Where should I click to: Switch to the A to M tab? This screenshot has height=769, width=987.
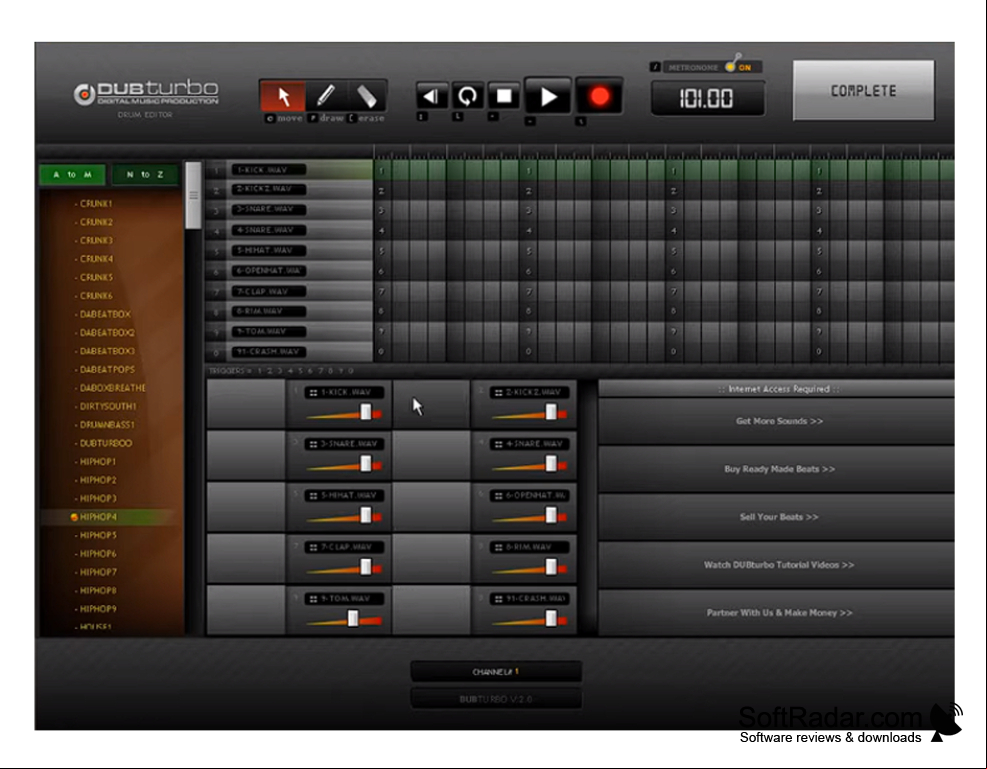pos(72,174)
